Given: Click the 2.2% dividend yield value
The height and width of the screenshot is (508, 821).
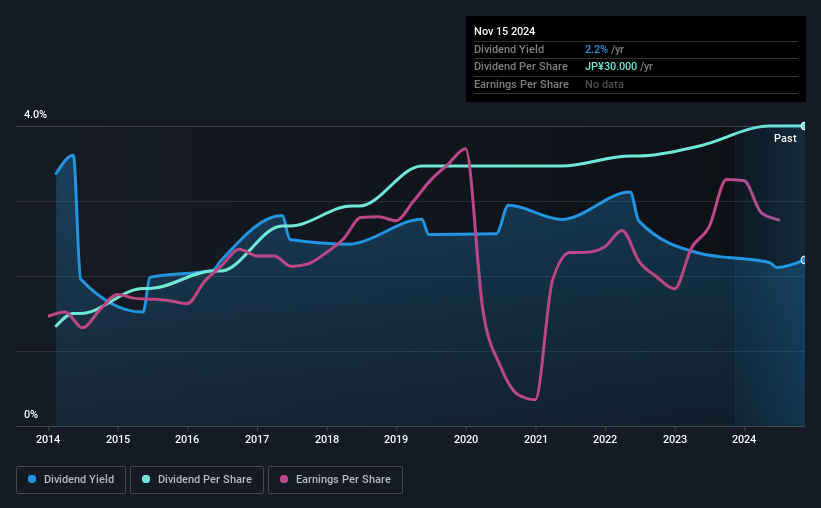Looking at the screenshot, I should click(x=596, y=49).
